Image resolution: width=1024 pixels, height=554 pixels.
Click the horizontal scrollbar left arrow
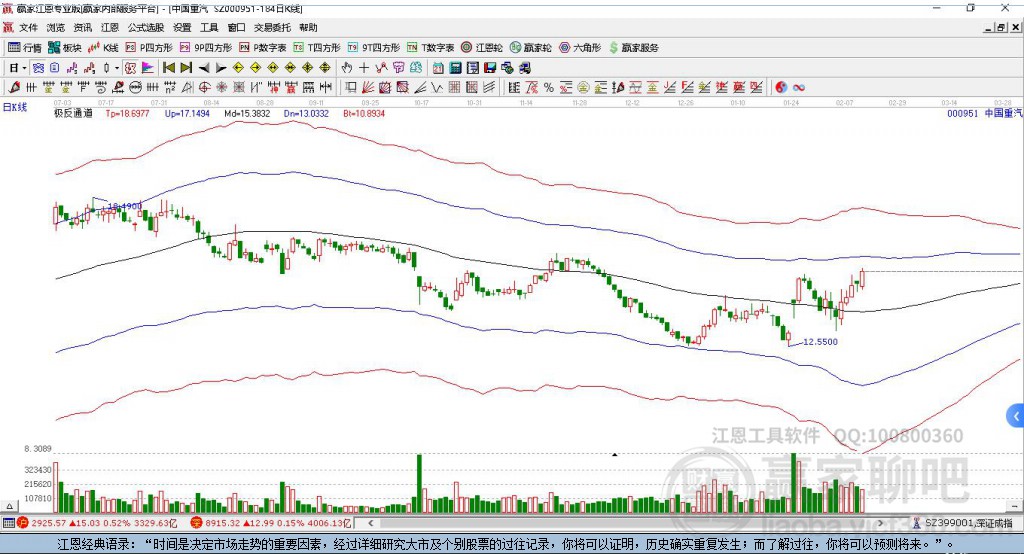pyautogui.click(x=370, y=523)
